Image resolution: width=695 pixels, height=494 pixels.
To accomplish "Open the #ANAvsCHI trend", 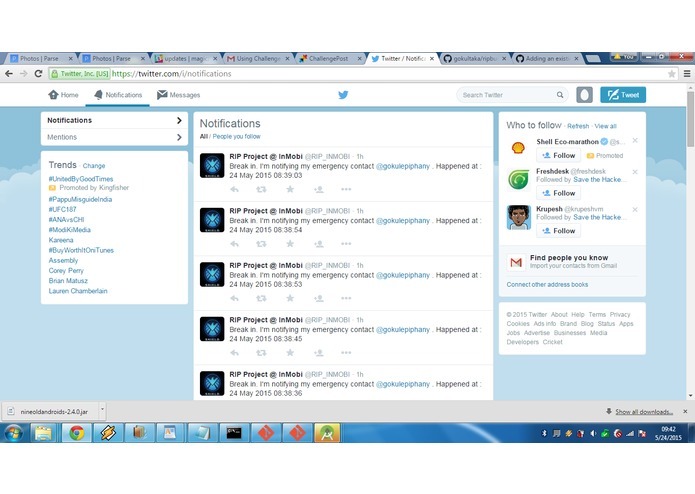I will (66, 220).
